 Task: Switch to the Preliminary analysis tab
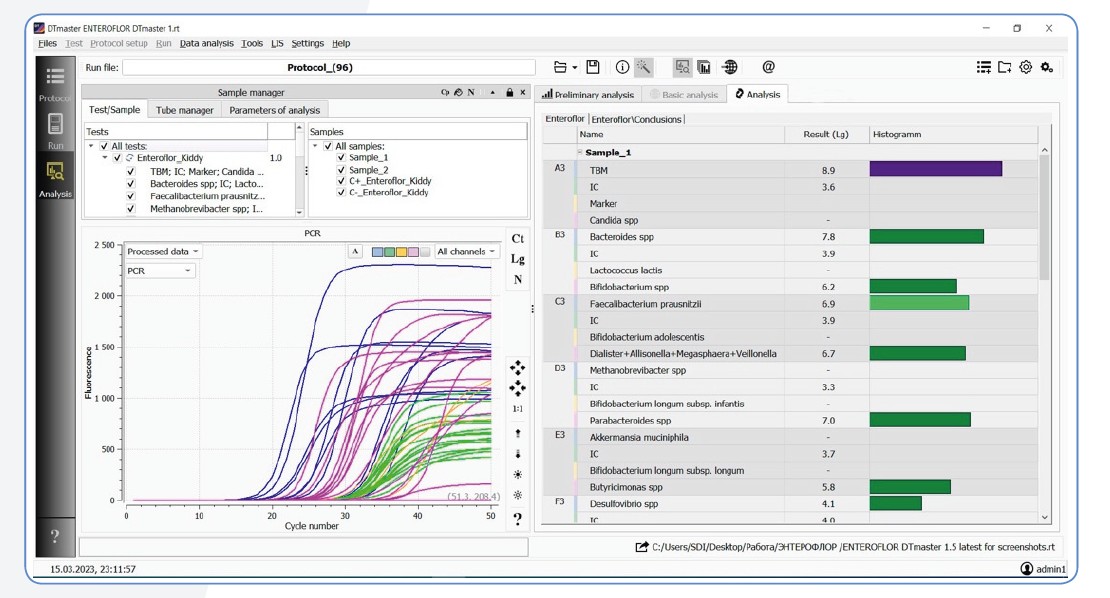click(x=588, y=95)
